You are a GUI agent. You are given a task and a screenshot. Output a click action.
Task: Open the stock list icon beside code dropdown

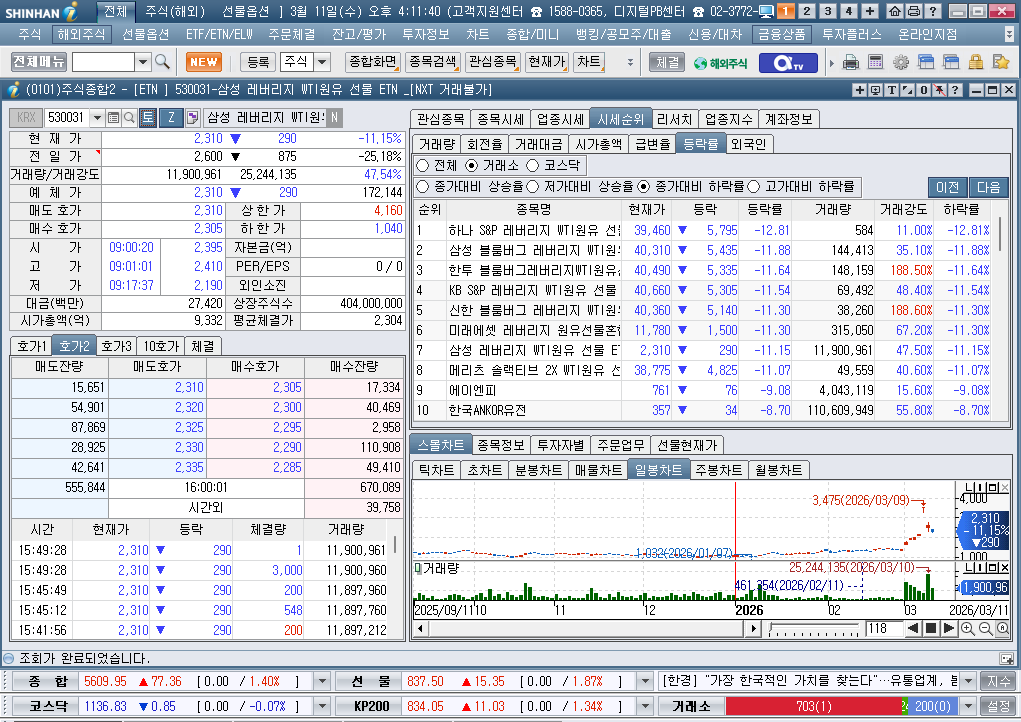click(x=113, y=117)
